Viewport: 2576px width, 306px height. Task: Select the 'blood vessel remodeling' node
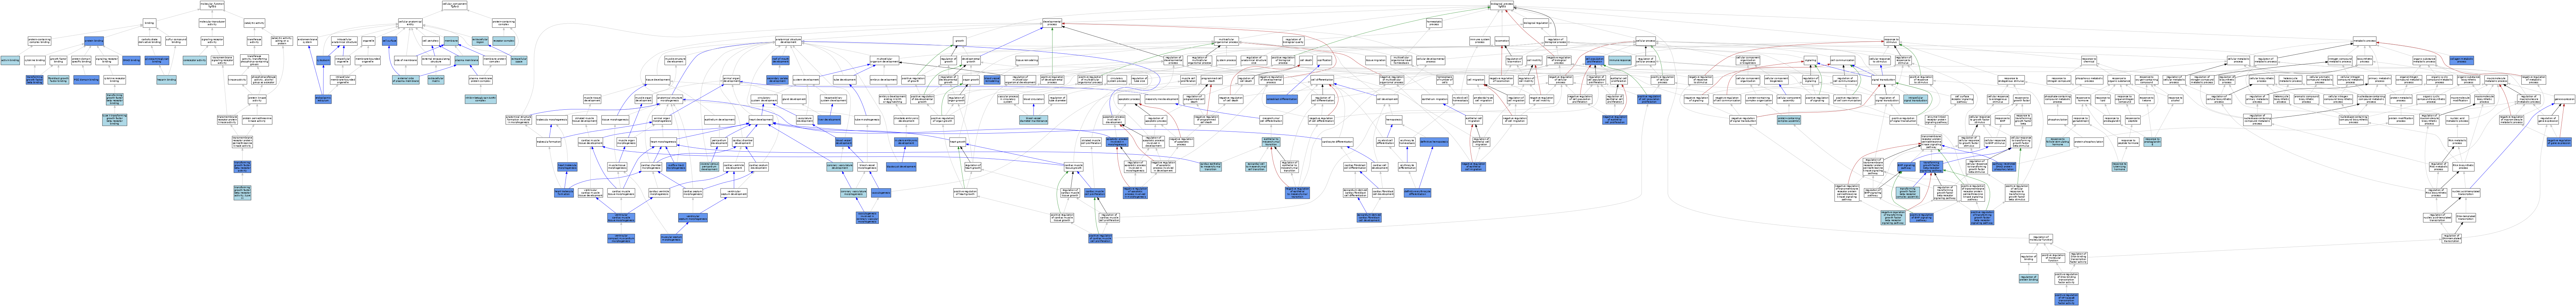point(992,80)
